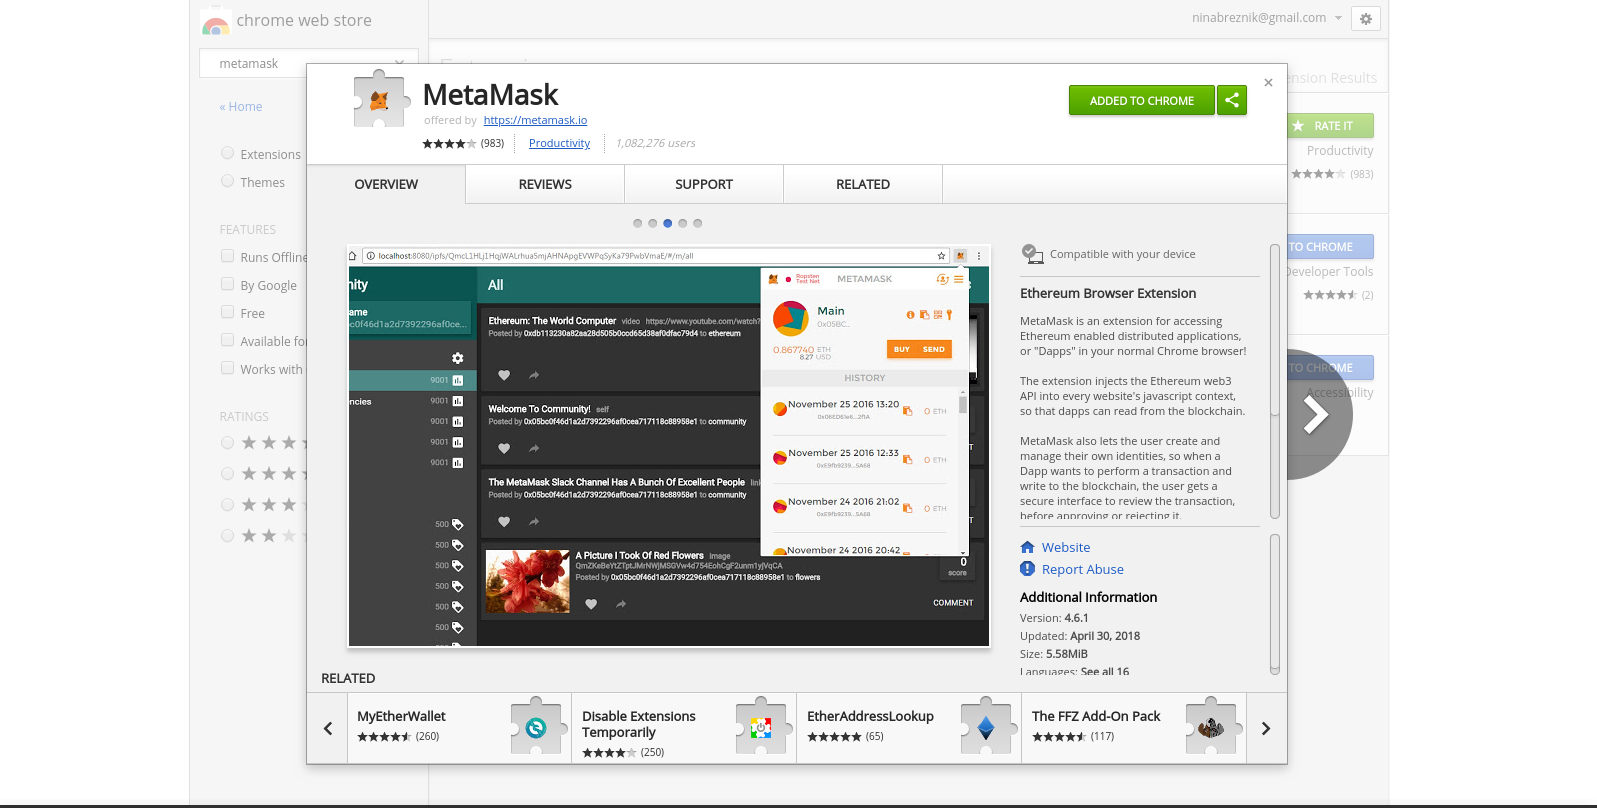
Task: Select the third star-rating radio button
Action: click(x=227, y=504)
